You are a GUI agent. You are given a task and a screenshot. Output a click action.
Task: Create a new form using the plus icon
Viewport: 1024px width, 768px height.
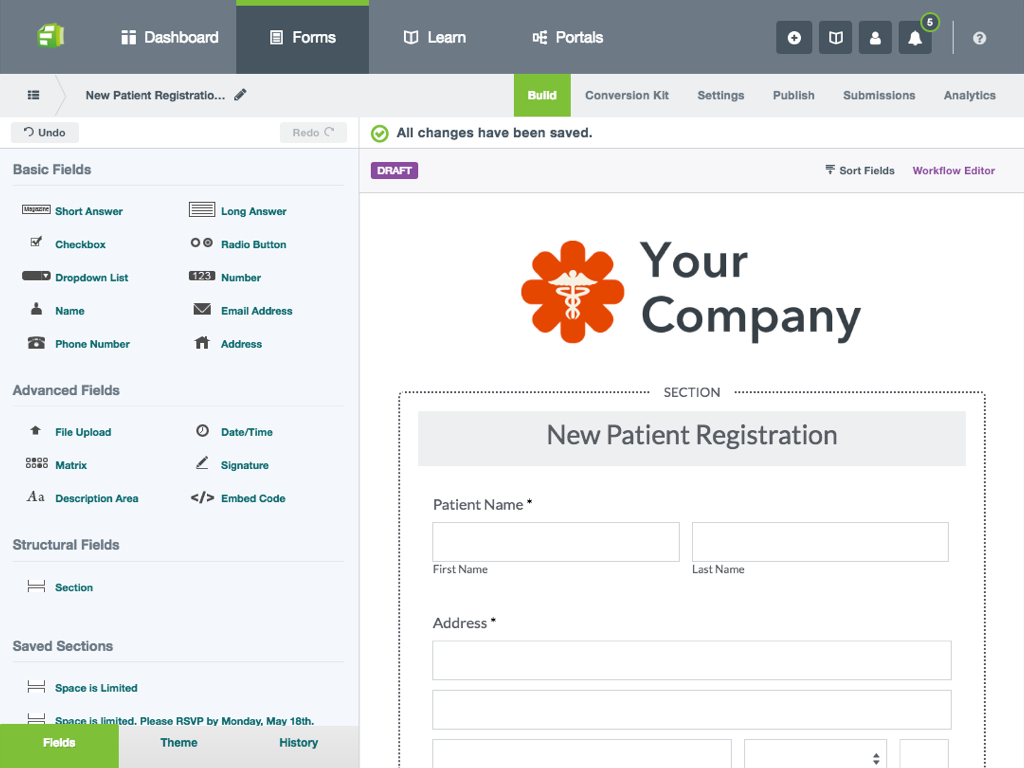(794, 37)
